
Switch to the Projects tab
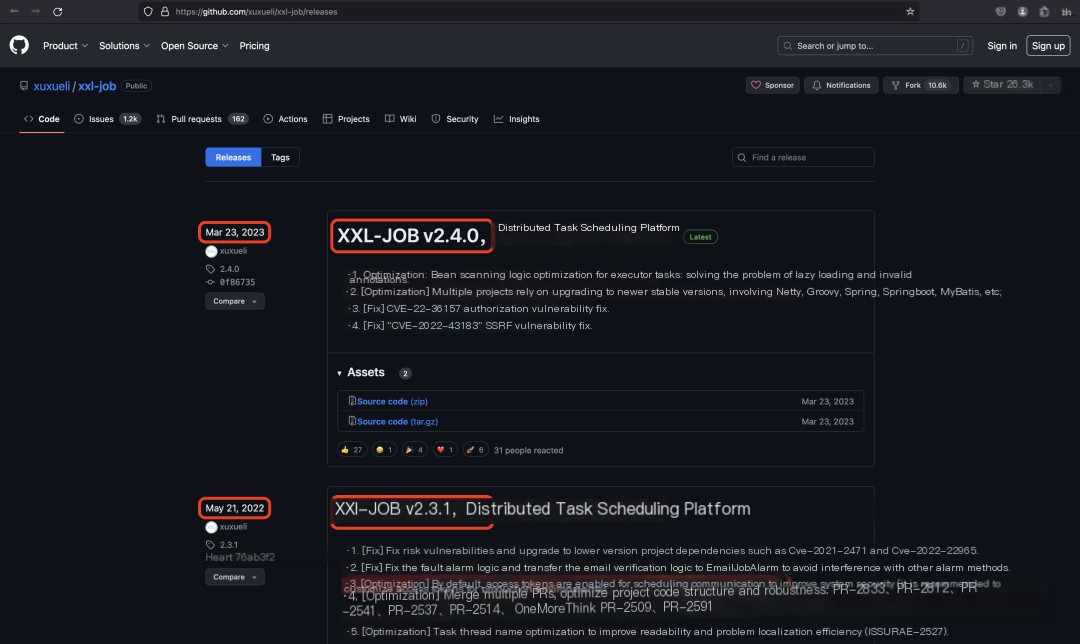346,119
